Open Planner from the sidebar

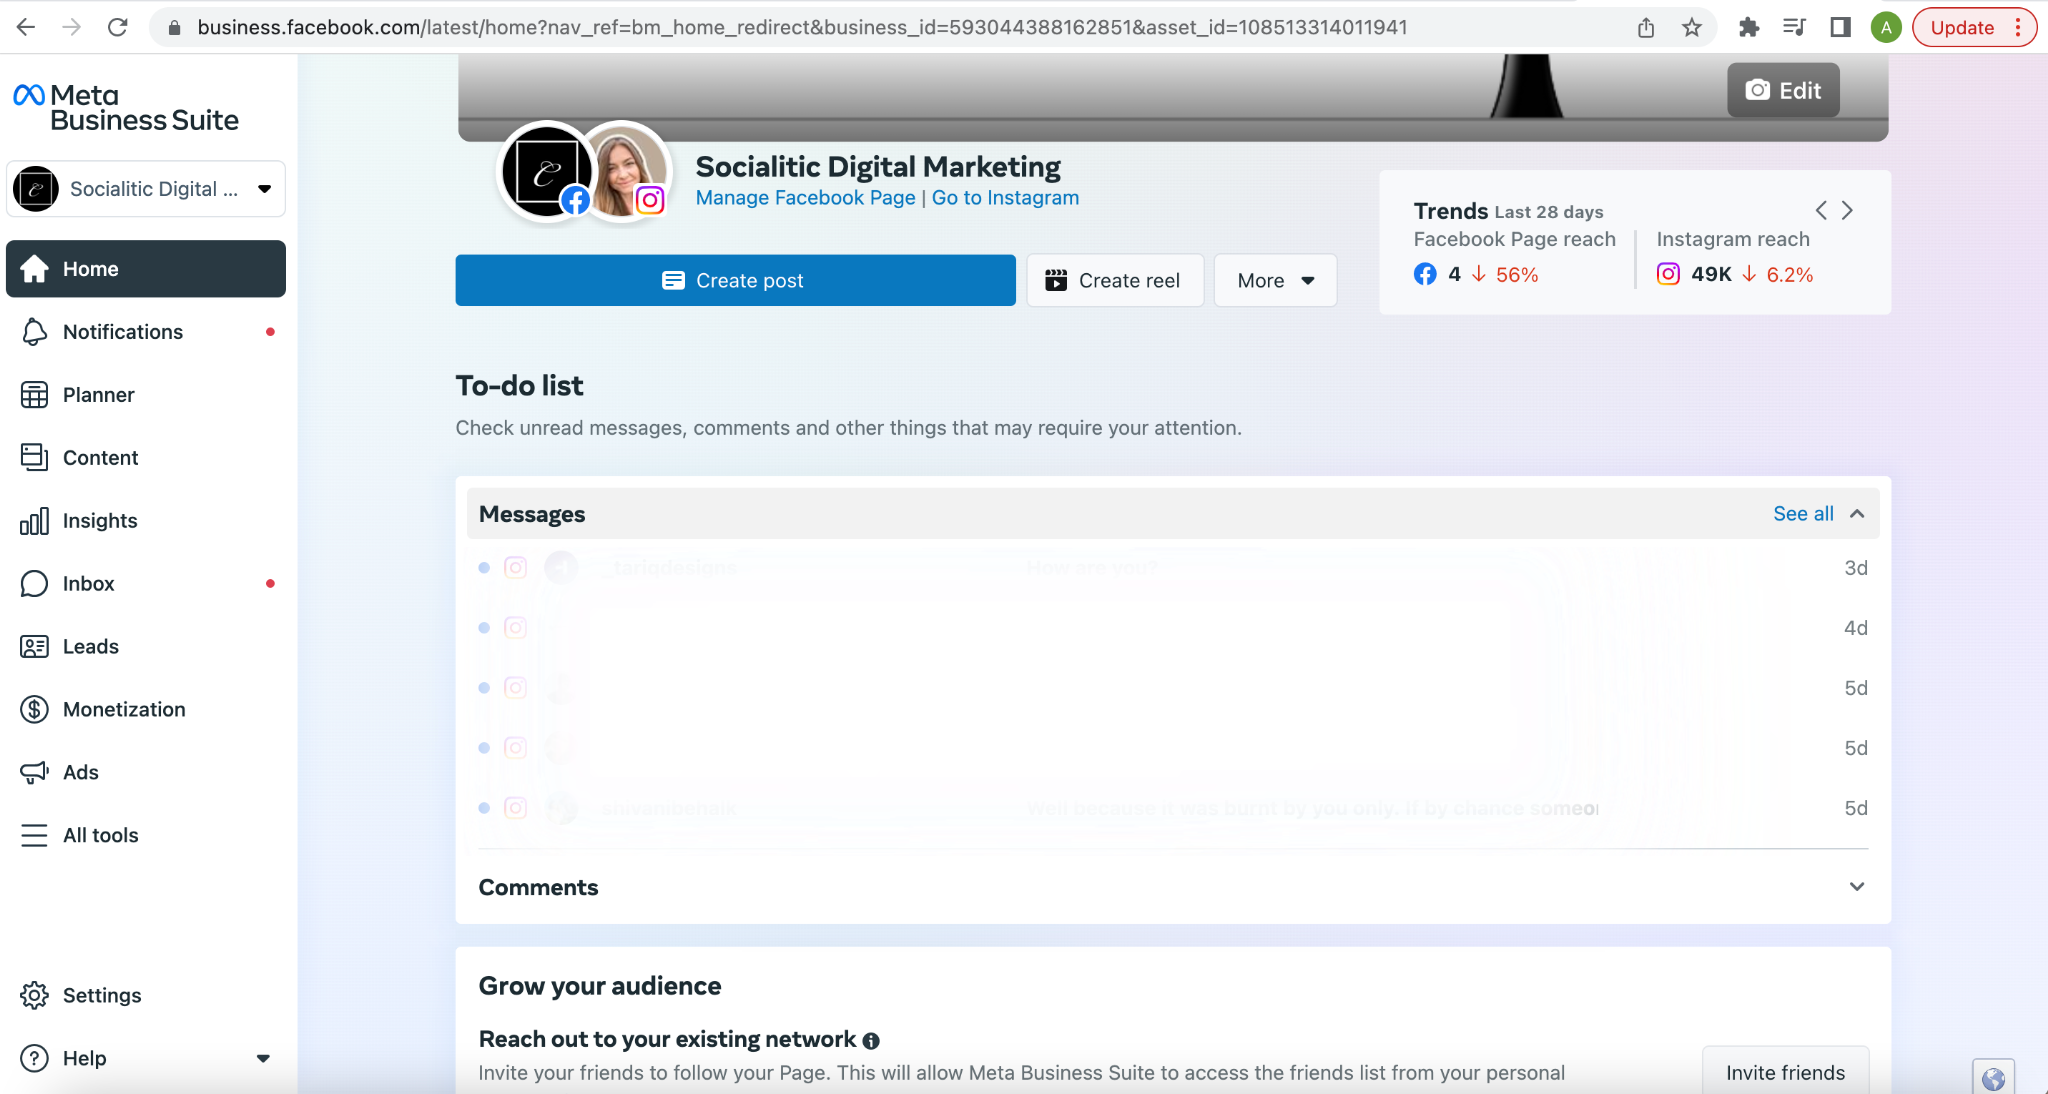98,395
